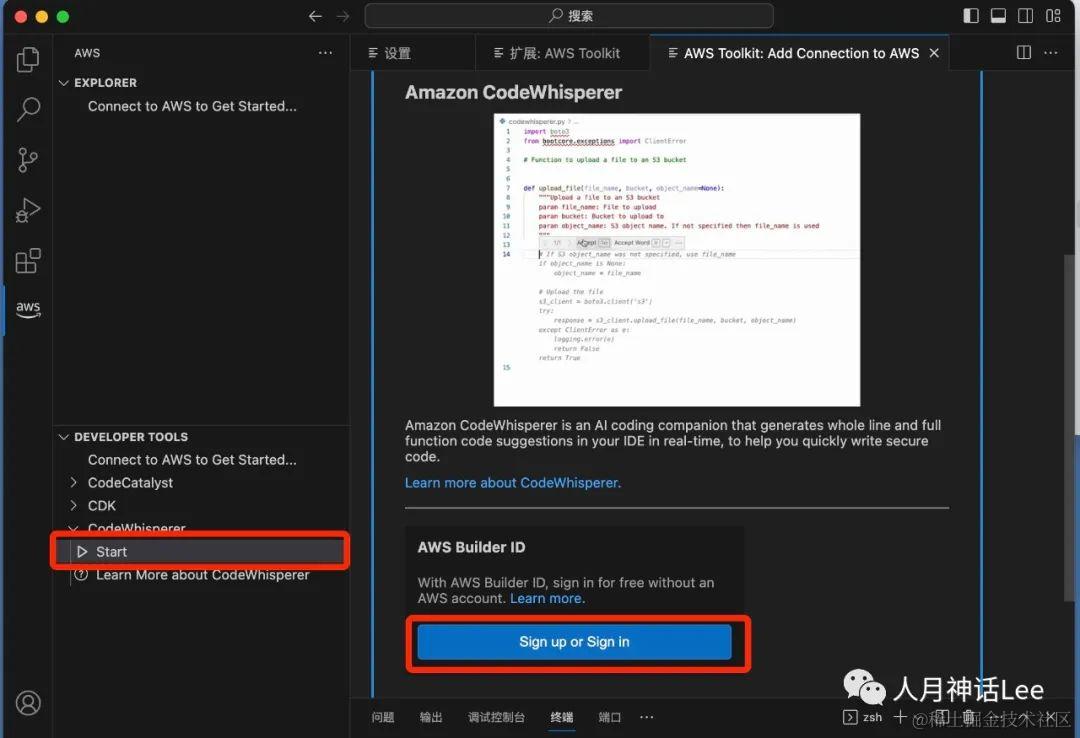Go back with the left arrow
This screenshot has width=1080, height=738.
pos(315,16)
